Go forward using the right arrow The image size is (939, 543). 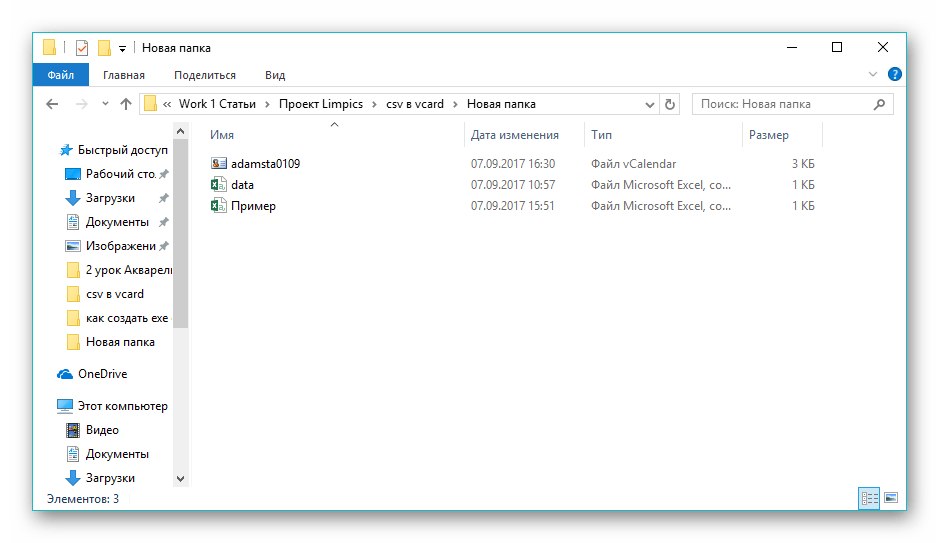click(x=81, y=104)
